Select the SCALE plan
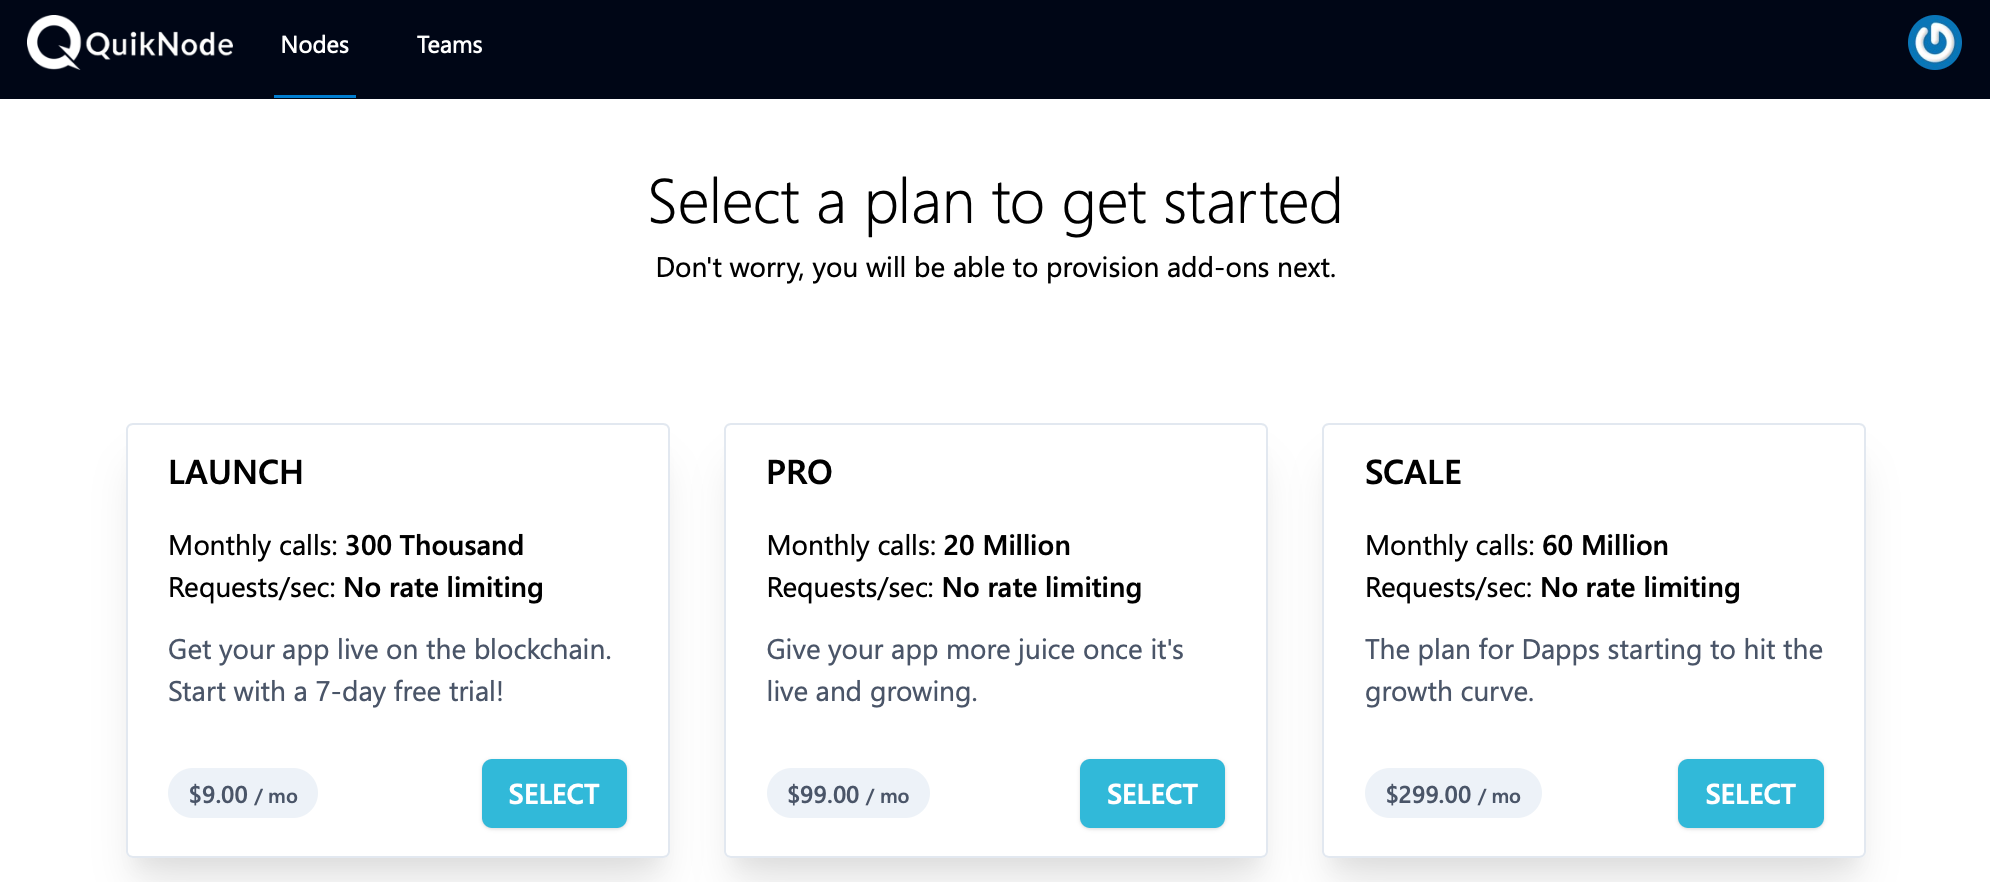 click(1750, 793)
